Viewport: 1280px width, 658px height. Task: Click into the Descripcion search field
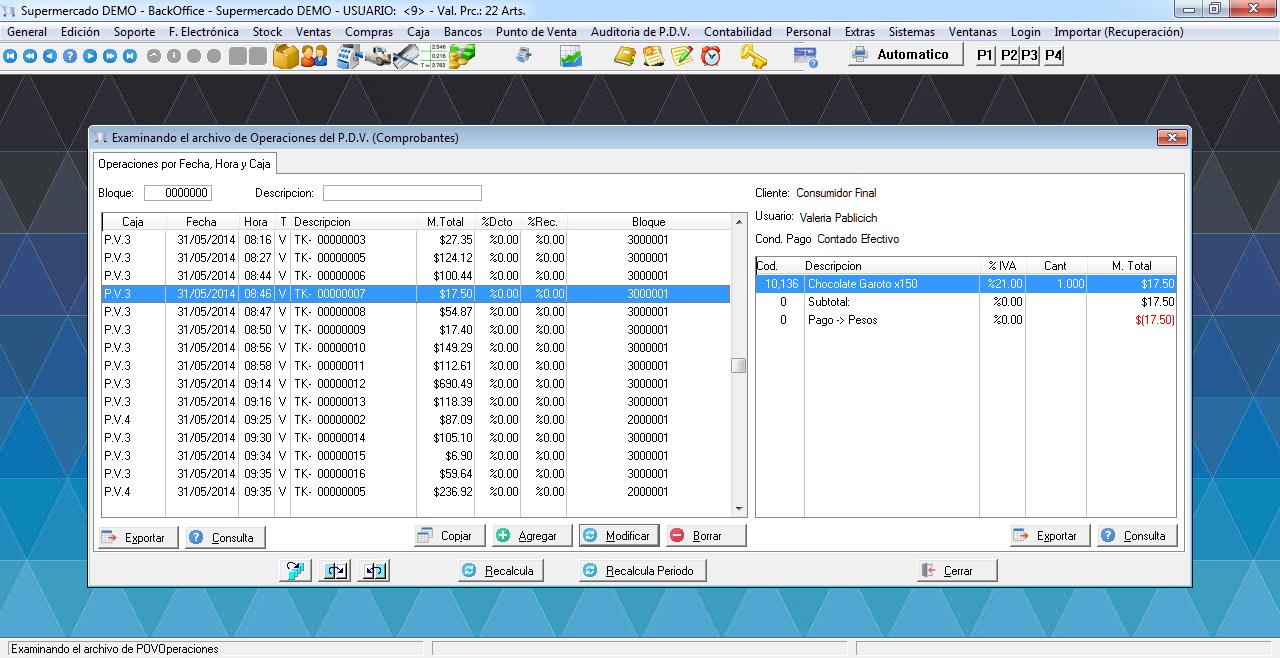tap(402, 193)
